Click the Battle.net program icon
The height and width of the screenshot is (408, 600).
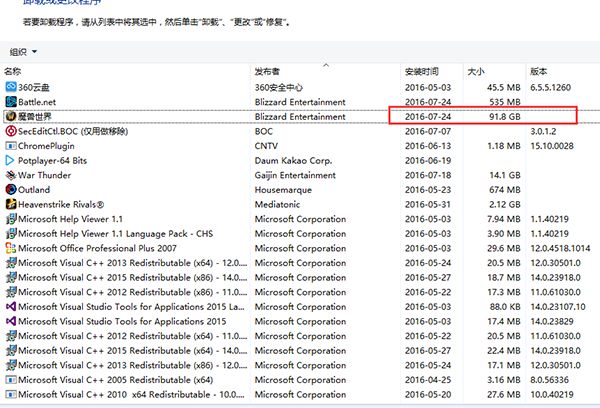point(11,102)
